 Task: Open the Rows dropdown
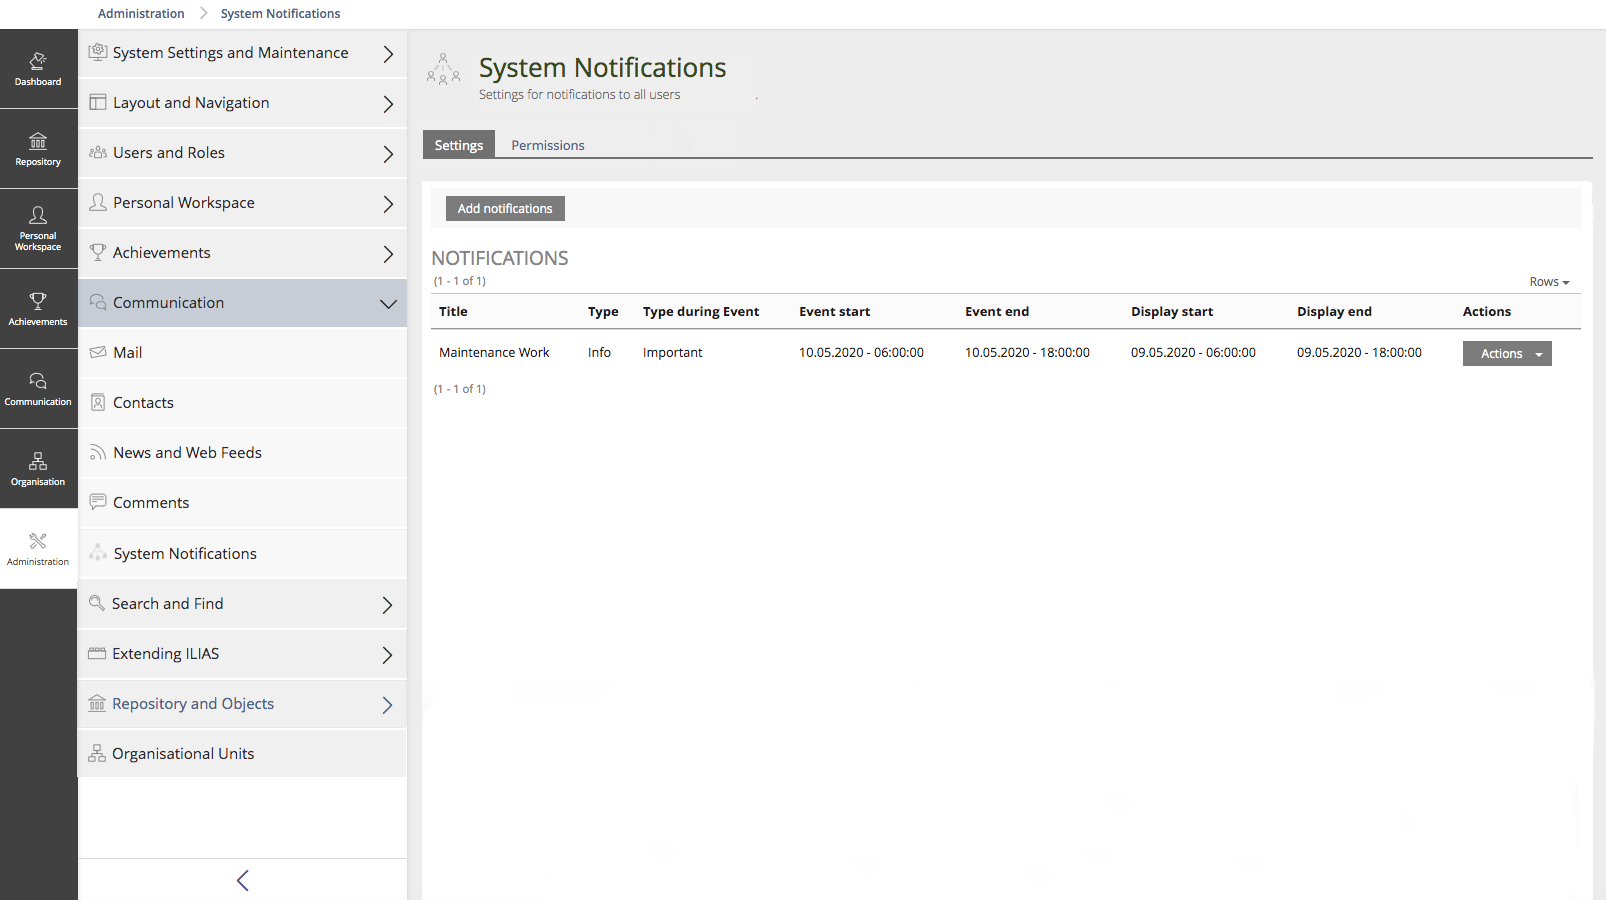click(1548, 282)
